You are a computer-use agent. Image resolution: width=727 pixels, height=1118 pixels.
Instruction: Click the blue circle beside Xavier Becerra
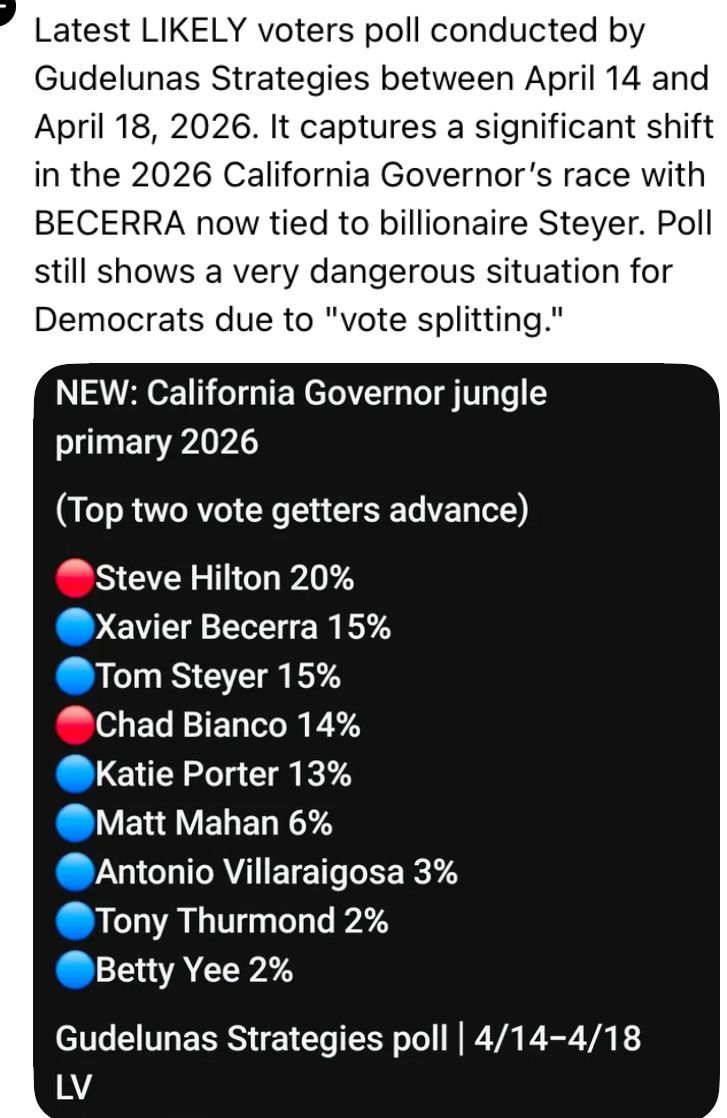(x=75, y=627)
